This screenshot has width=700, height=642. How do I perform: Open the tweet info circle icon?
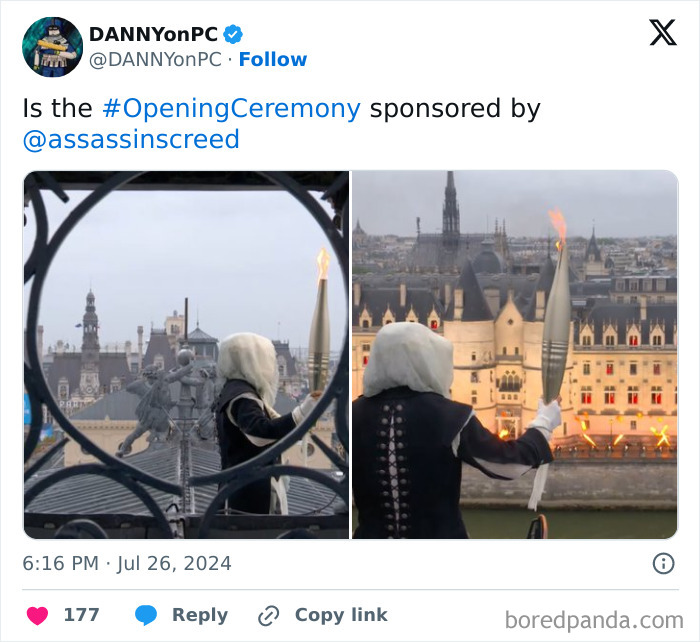(663, 563)
